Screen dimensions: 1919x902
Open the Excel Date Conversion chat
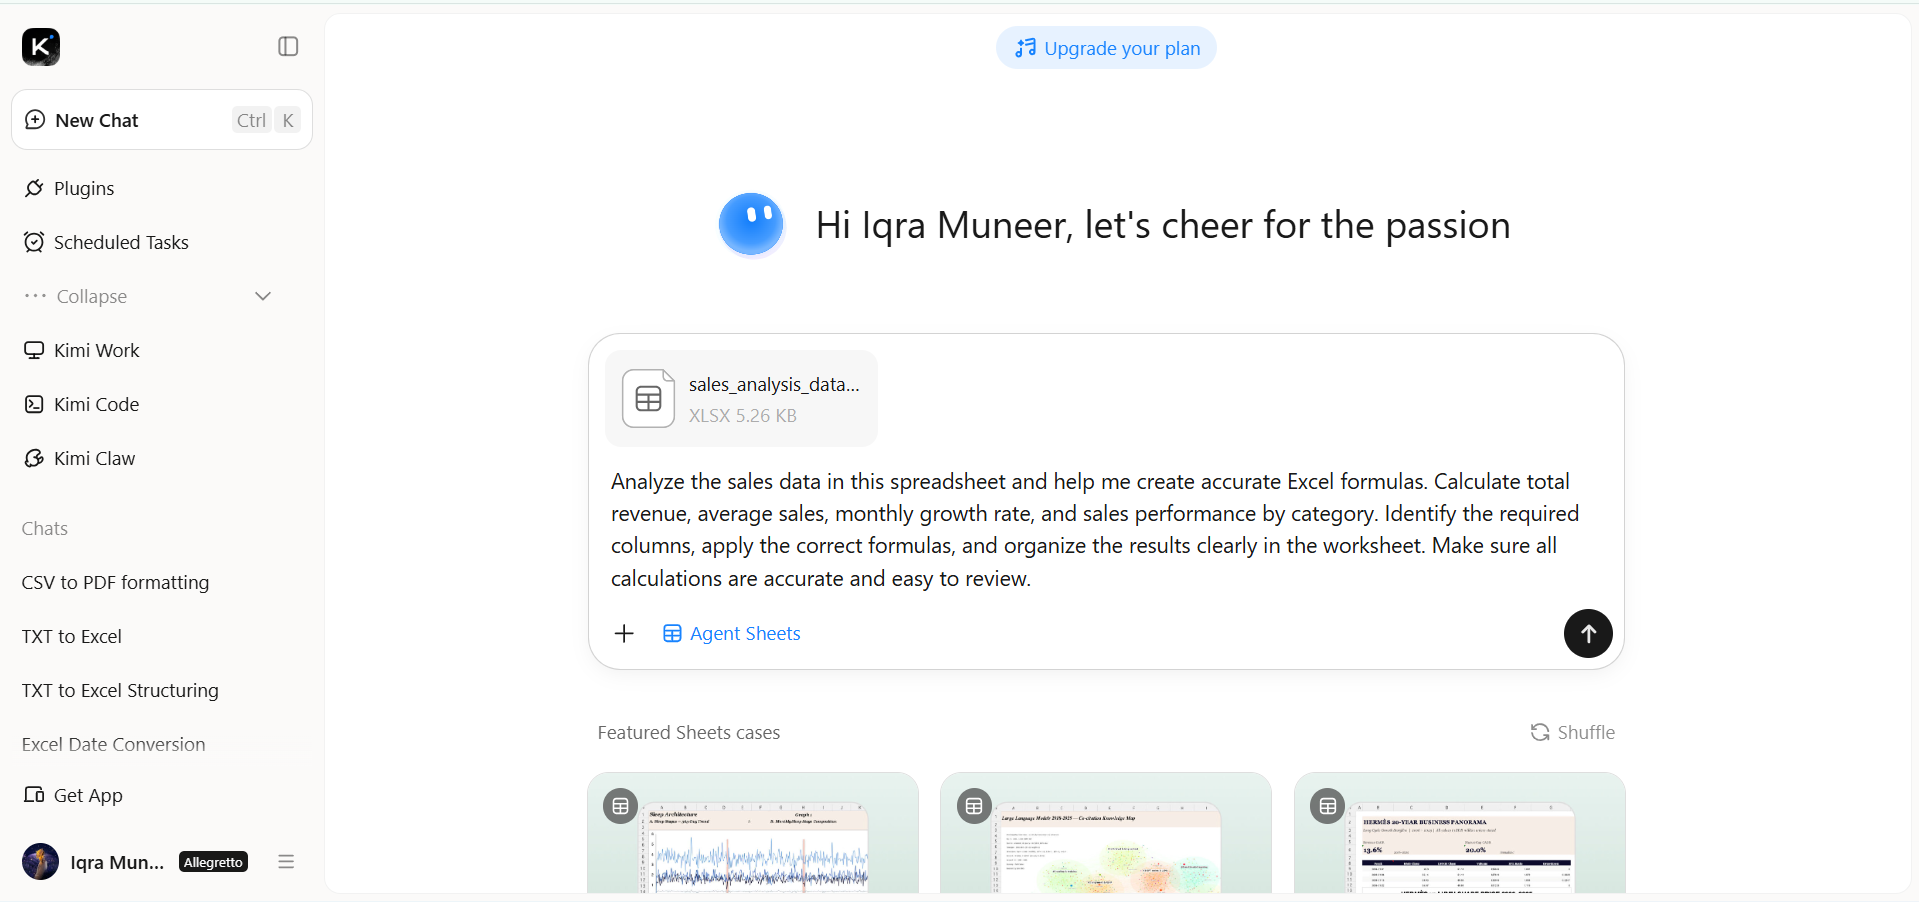coord(114,744)
